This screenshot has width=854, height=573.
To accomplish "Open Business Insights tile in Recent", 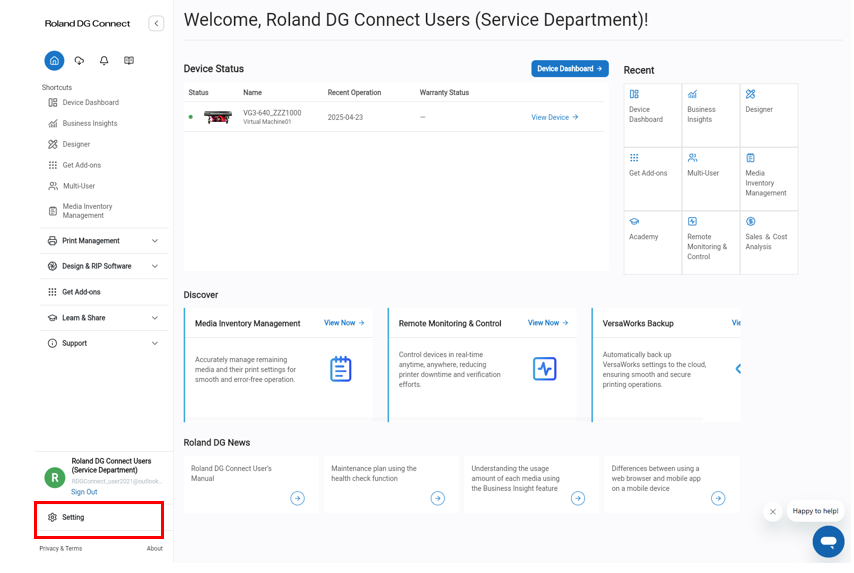I will (711, 115).
